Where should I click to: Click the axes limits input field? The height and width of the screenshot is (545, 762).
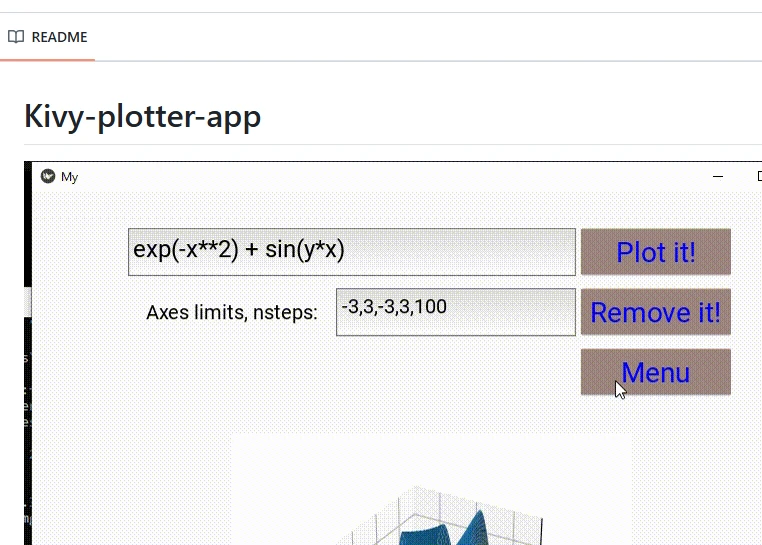tap(456, 312)
